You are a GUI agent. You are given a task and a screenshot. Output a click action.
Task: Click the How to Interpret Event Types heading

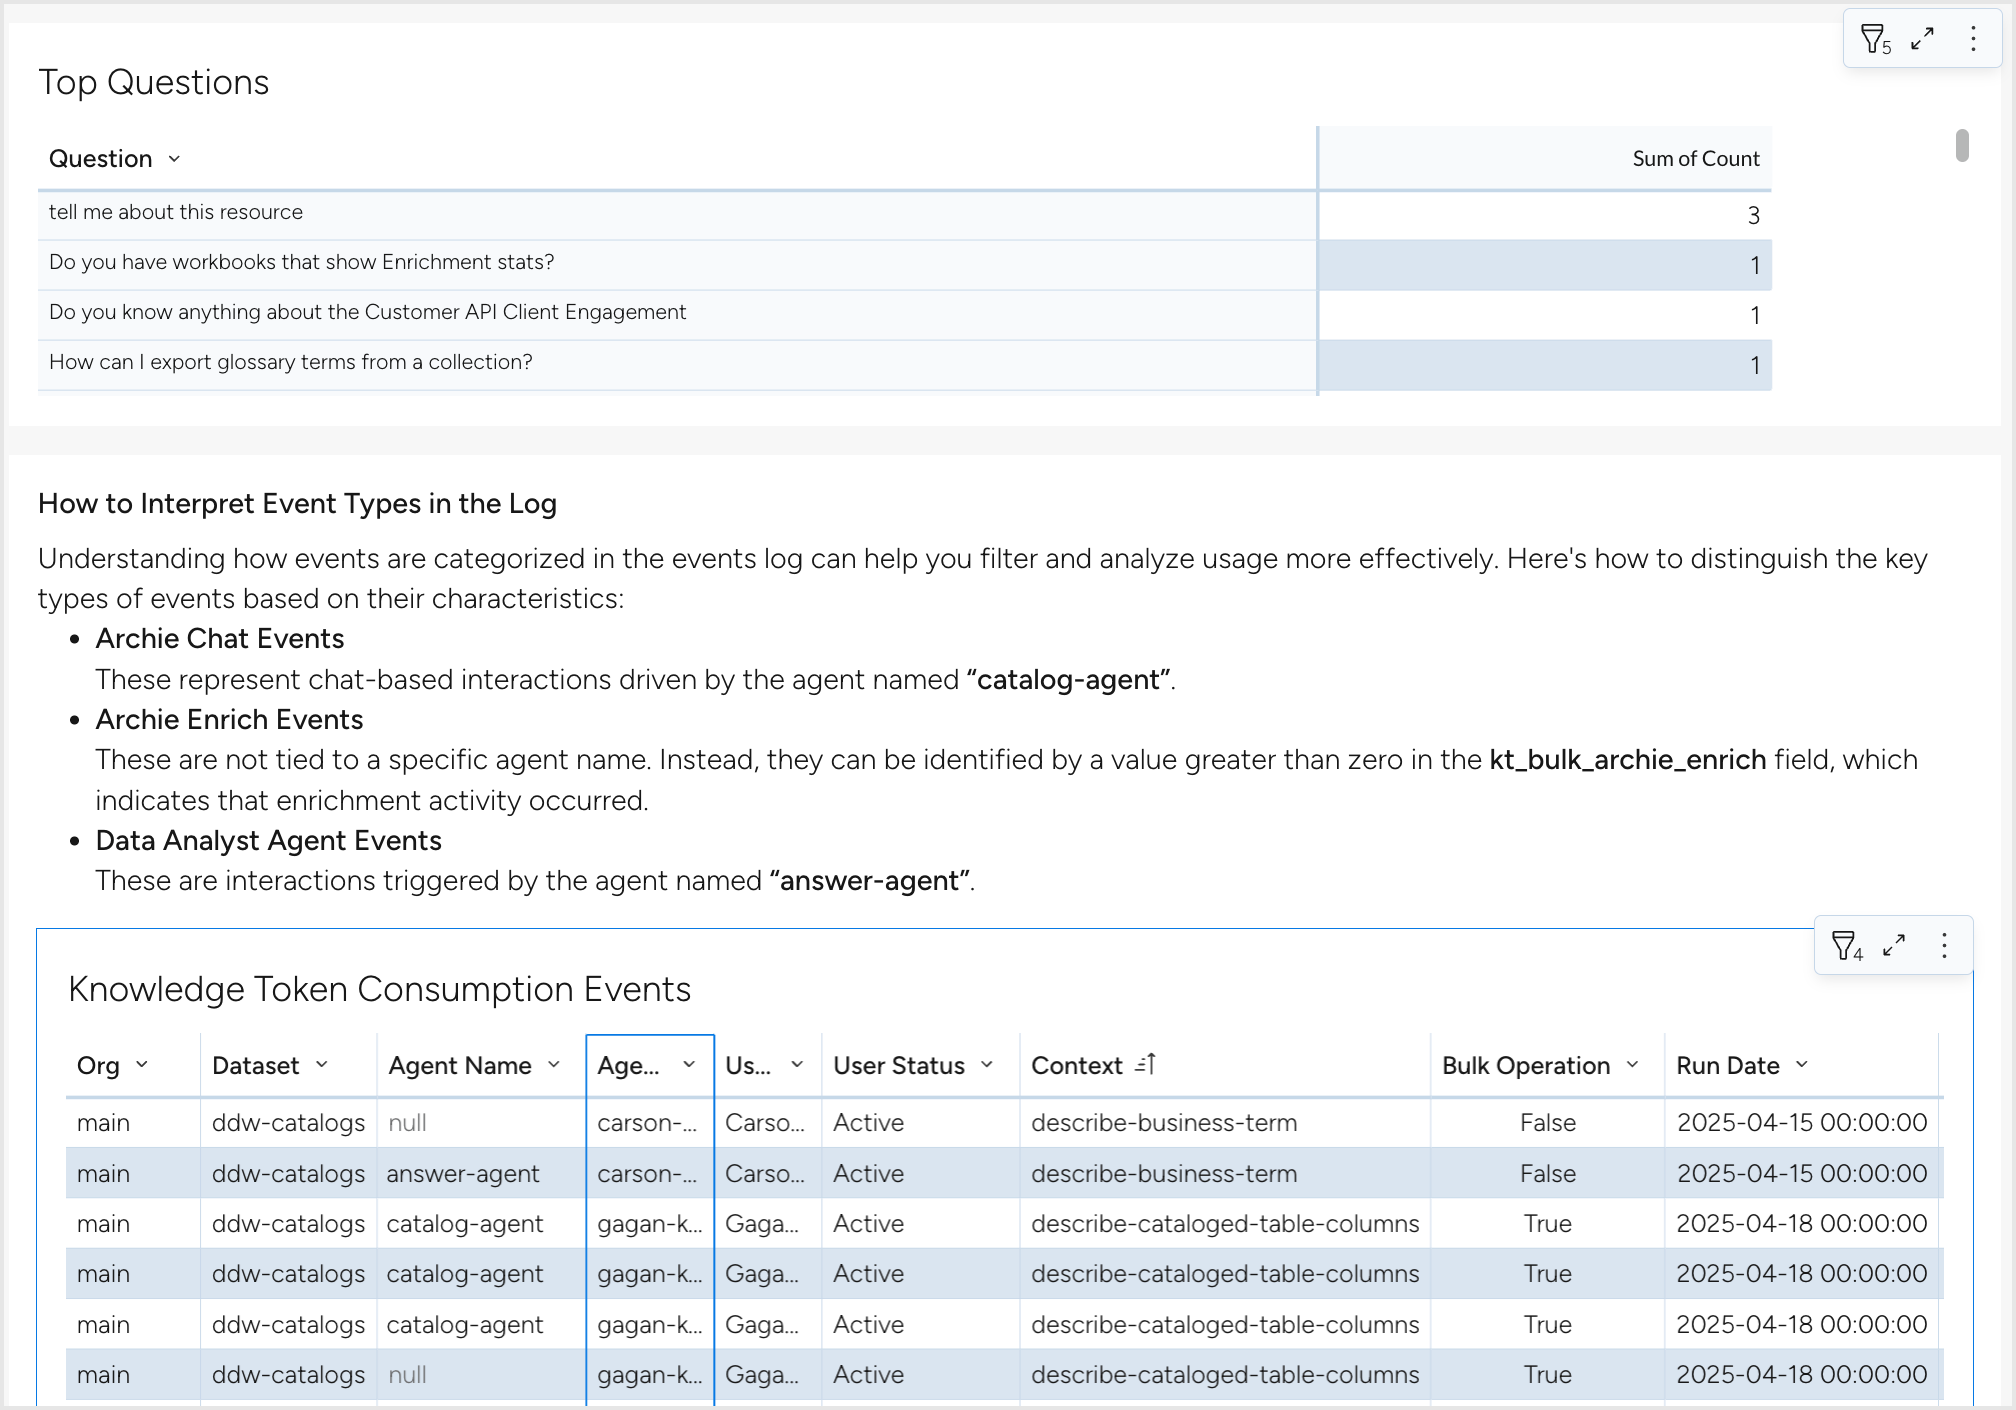[x=297, y=504]
